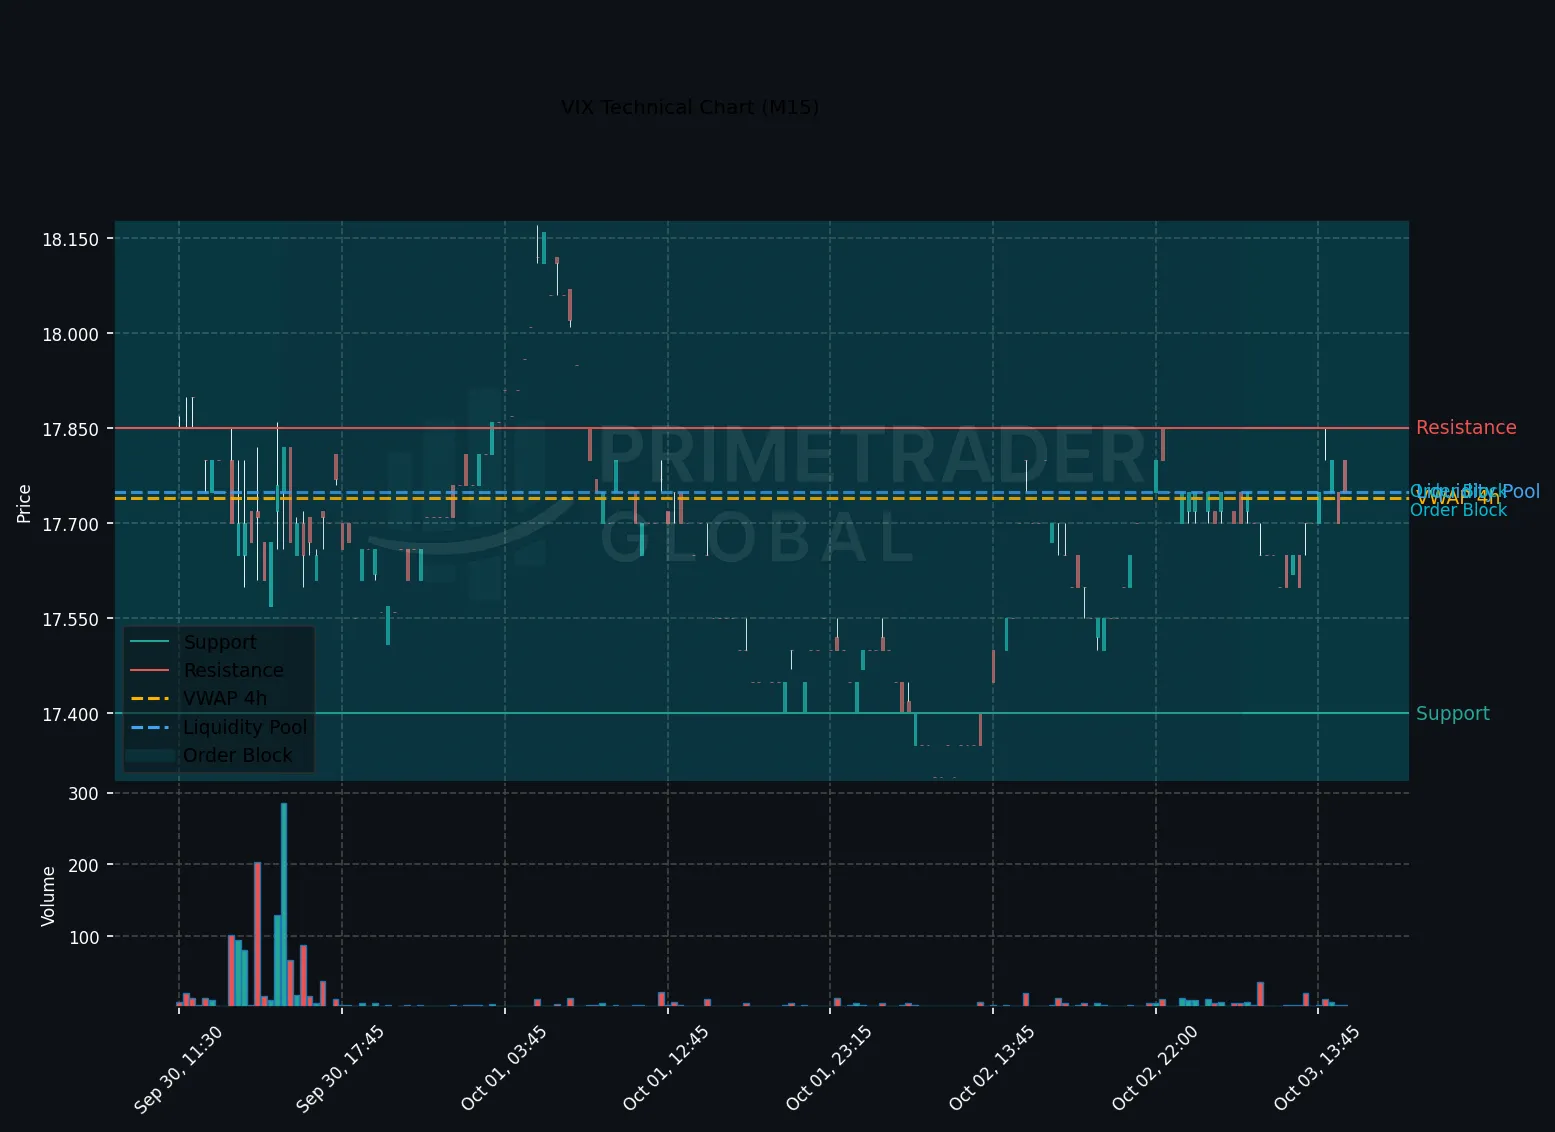The height and width of the screenshot is (1132, 1555).
Task: Select the 18.150 price axis label
Action: point(70,239)
